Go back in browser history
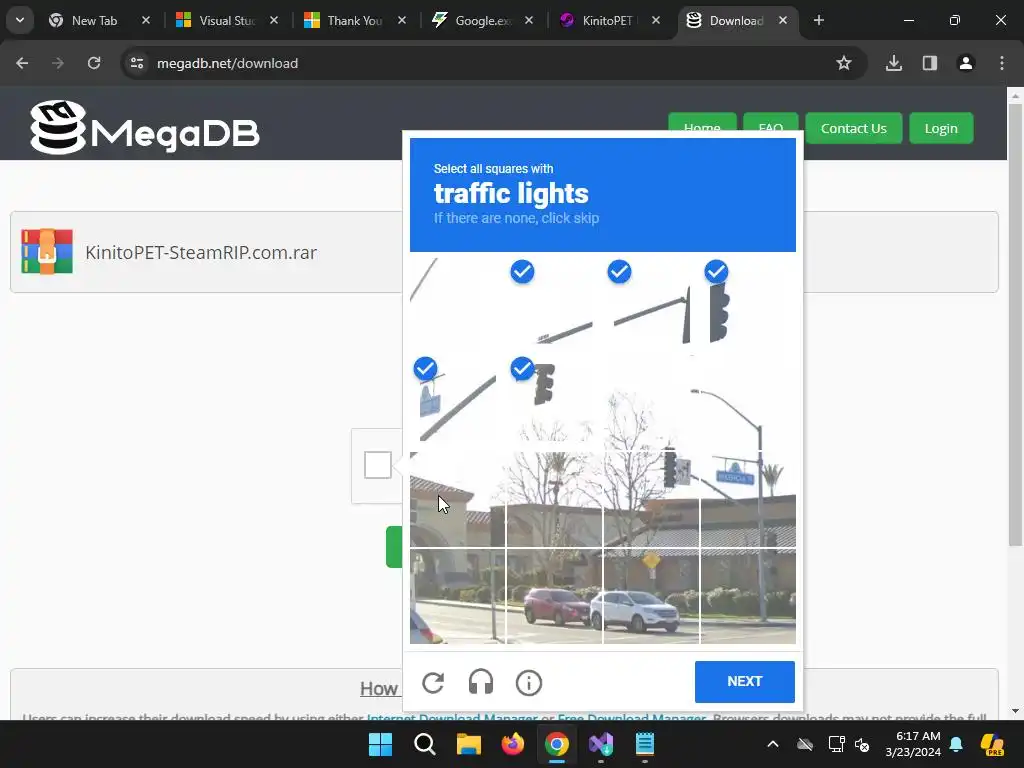Viewport: 1024px width, 768px height. coord(22,63)
